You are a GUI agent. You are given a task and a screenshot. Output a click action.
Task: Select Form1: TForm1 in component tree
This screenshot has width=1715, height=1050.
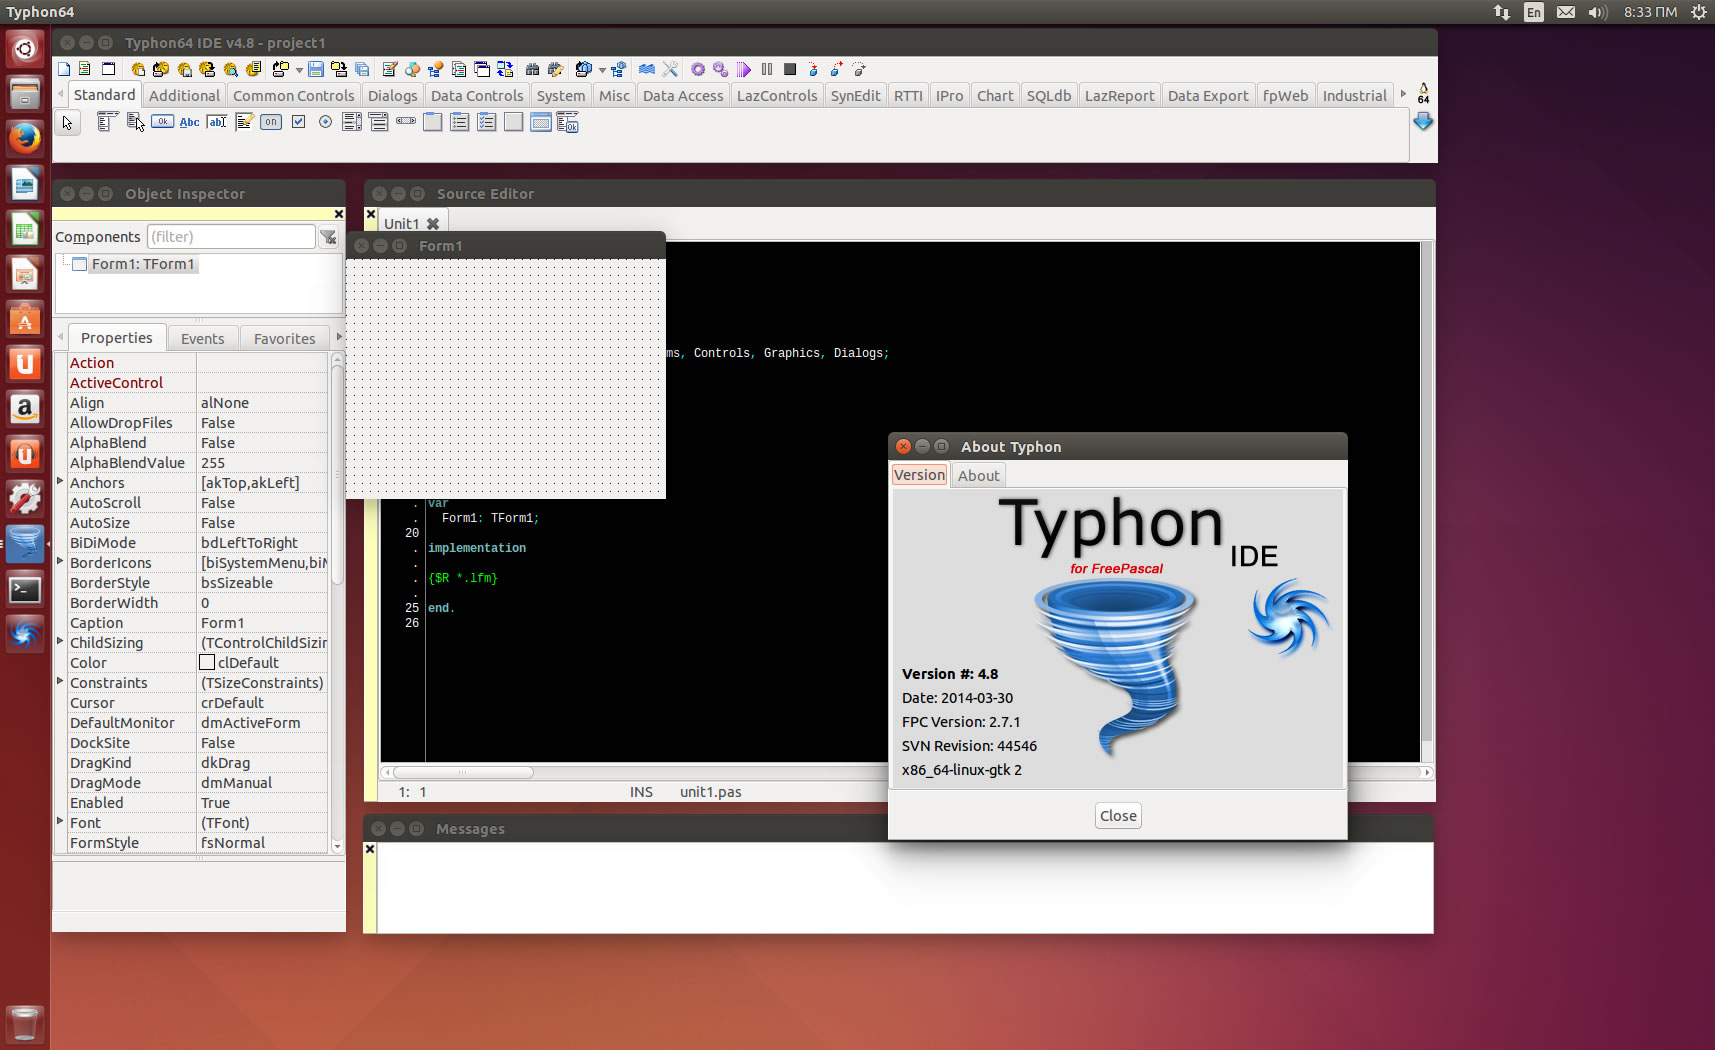point(142,264)
